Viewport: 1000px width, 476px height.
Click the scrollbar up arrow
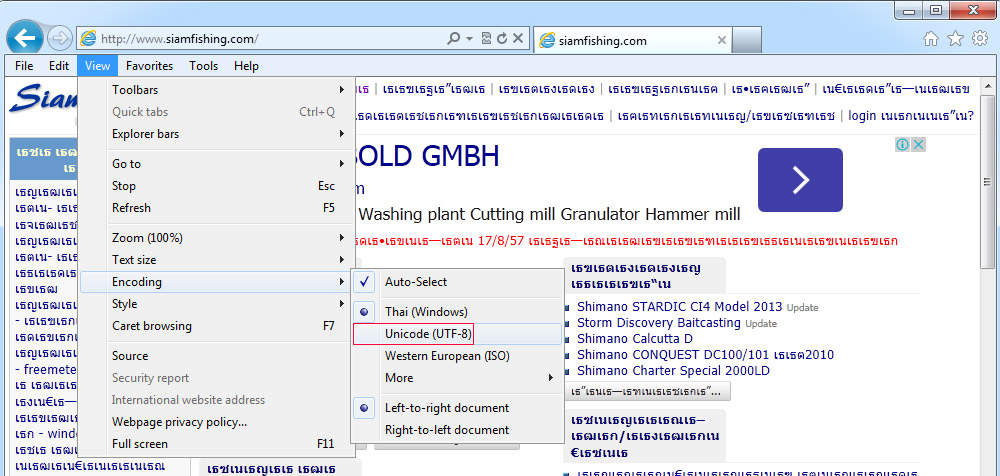(987, 86)
